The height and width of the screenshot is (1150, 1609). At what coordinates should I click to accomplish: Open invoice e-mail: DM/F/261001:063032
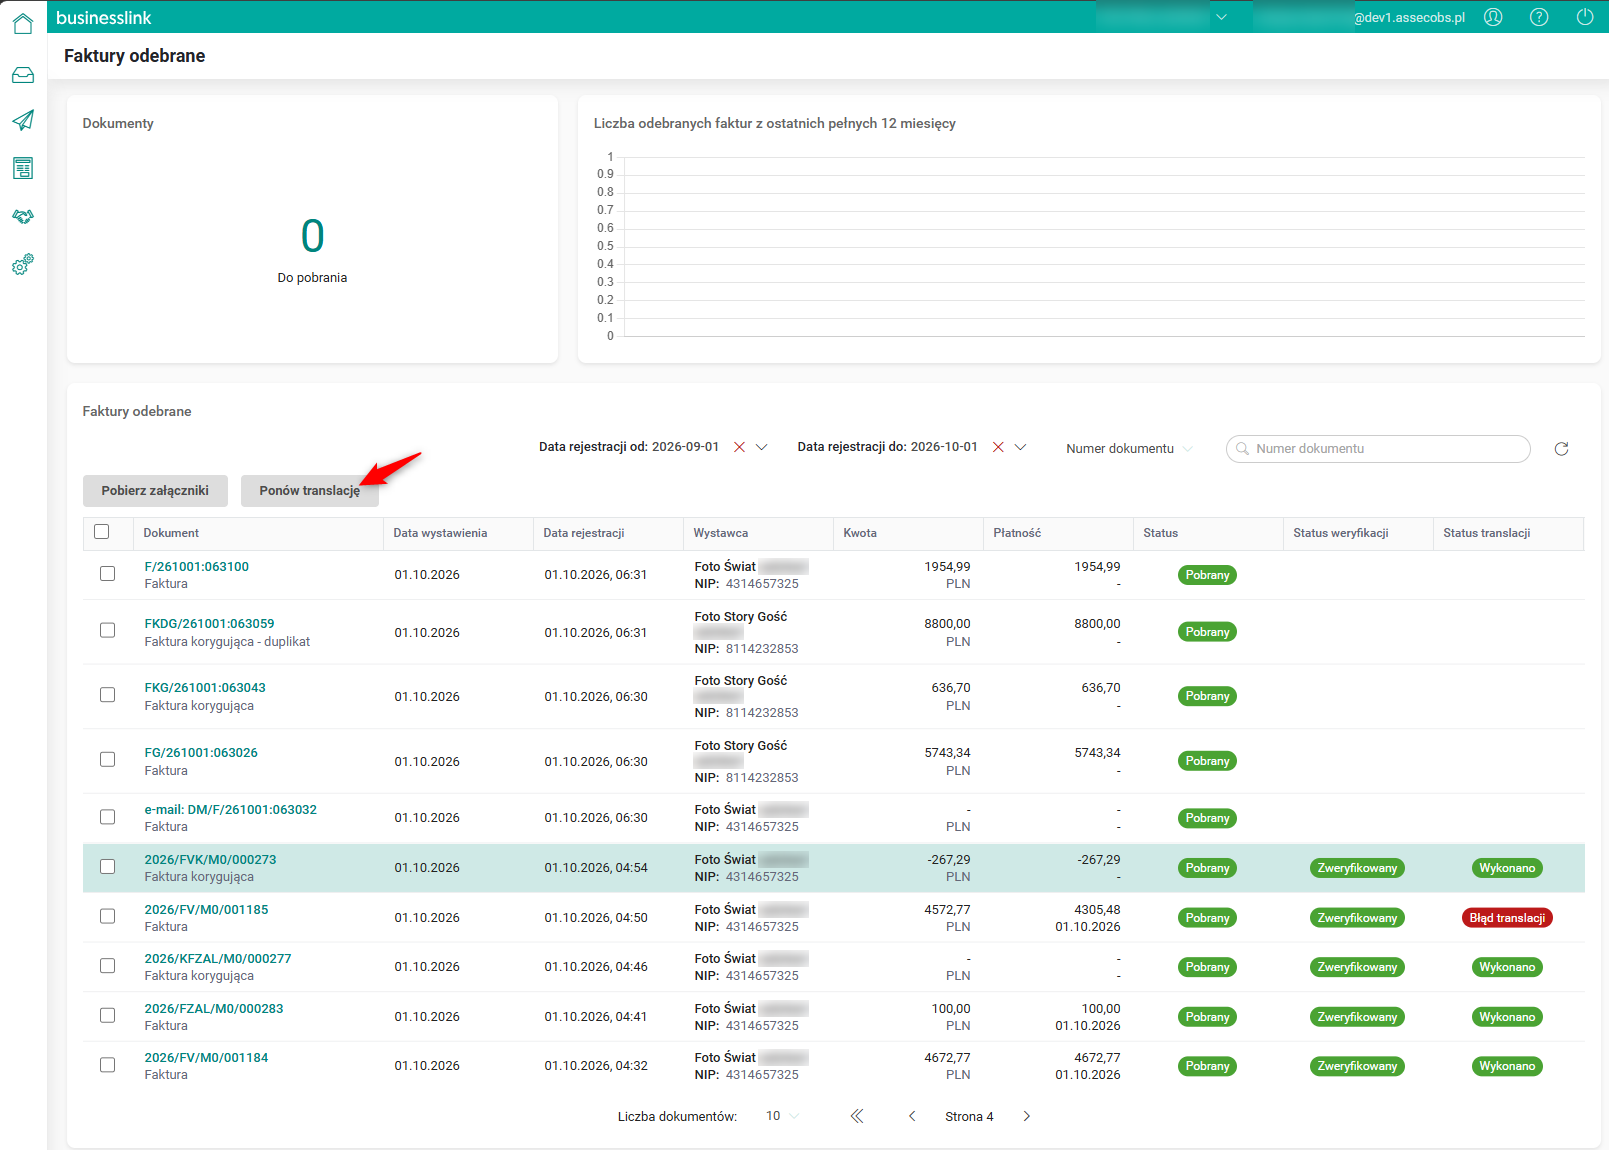[x=231, y=810]
